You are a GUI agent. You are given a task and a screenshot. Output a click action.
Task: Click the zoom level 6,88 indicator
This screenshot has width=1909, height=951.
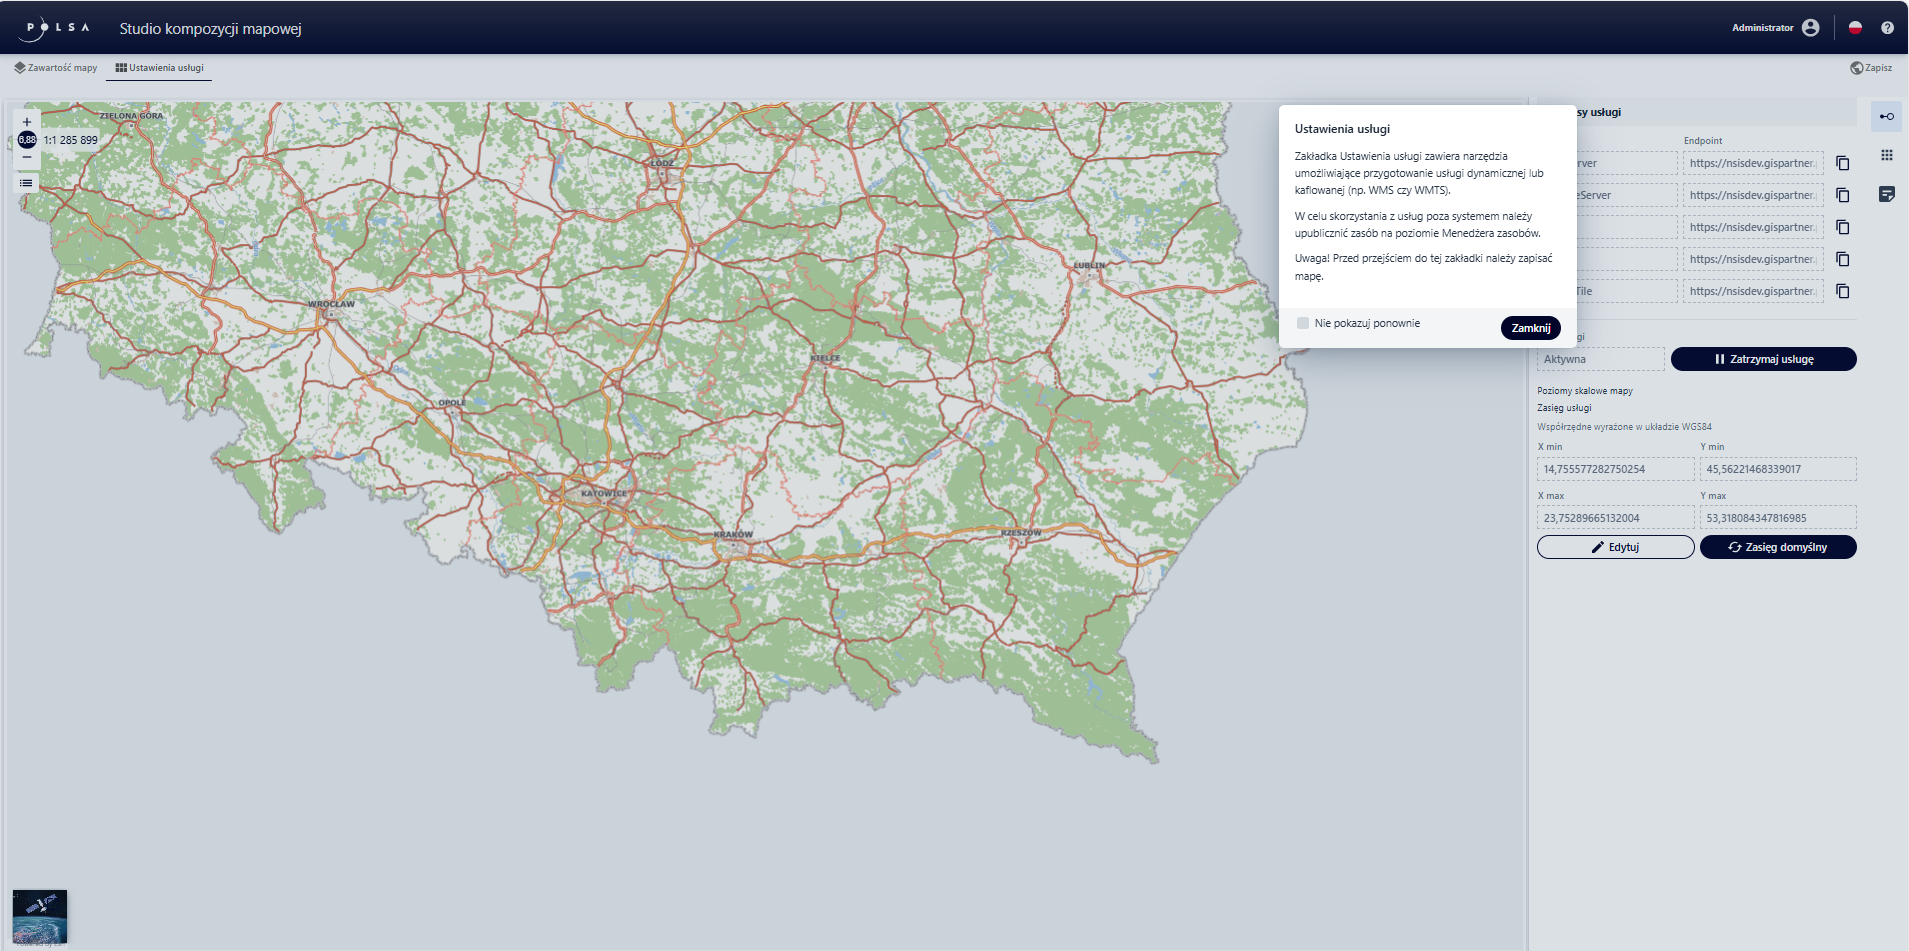(x=27, y=140)
